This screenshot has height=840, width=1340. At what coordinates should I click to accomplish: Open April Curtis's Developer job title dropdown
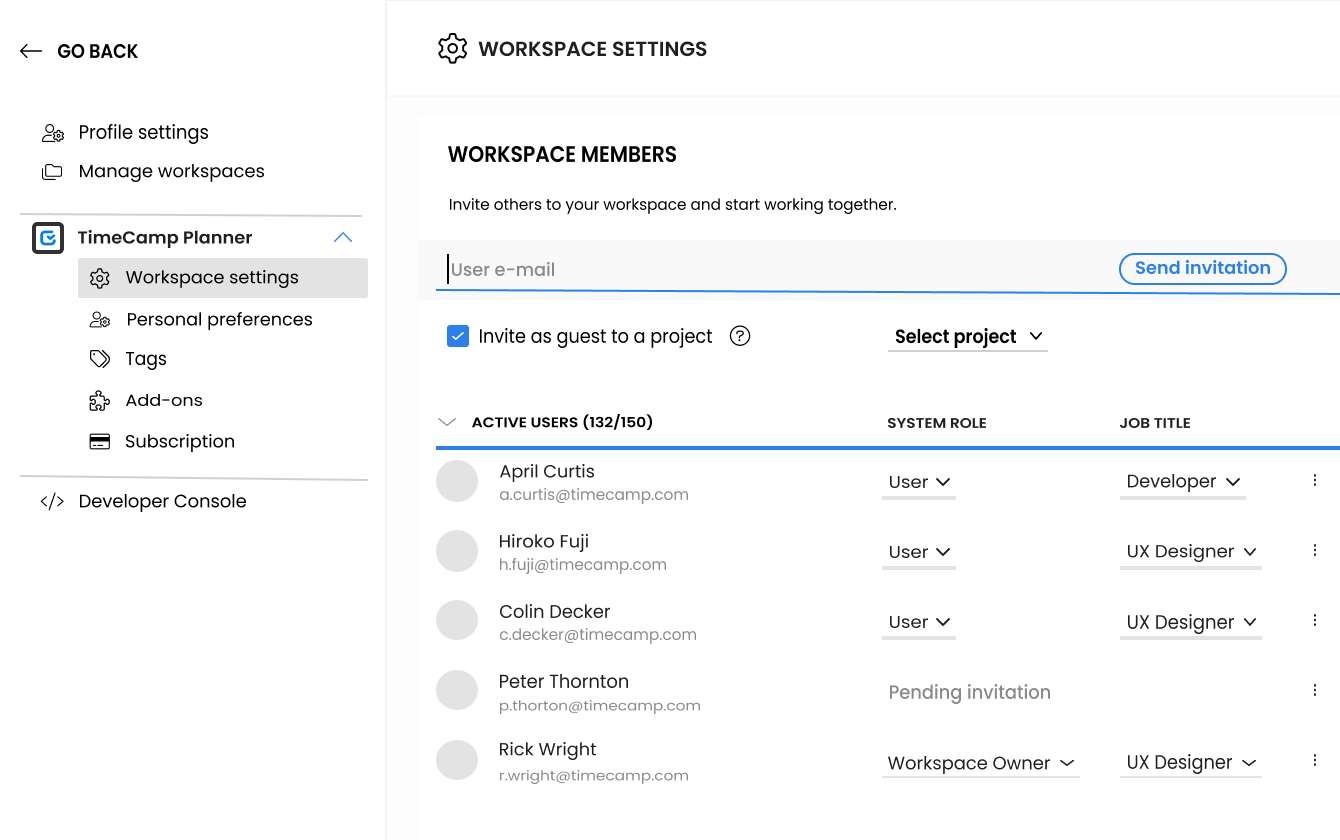coord(1183,482)
